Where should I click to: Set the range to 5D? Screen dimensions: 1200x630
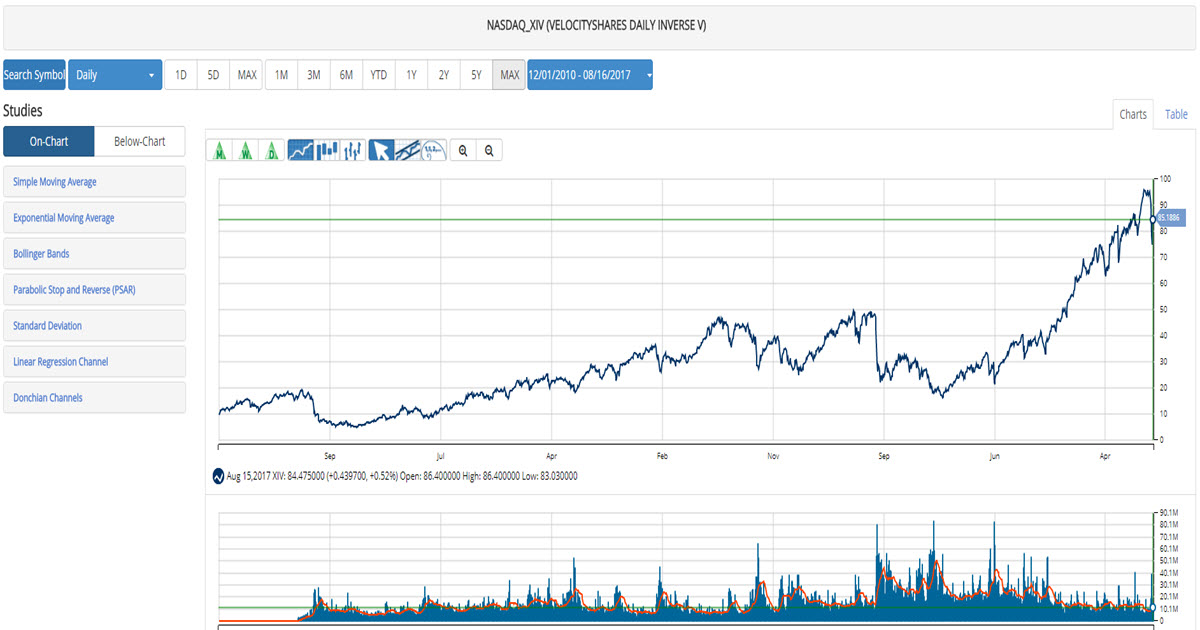pyautogui.click(x=213, y=75)
